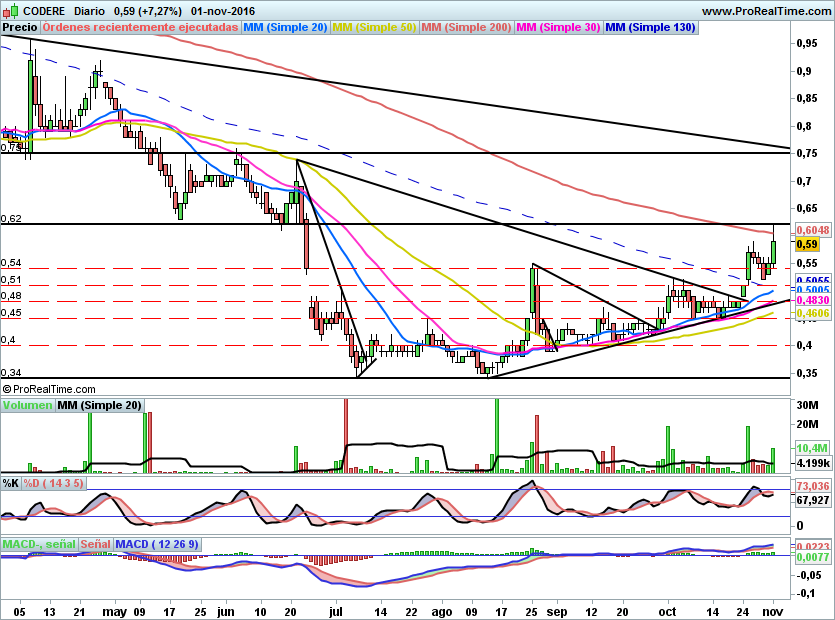Click the 67,927 stochastic value tag

813,500
